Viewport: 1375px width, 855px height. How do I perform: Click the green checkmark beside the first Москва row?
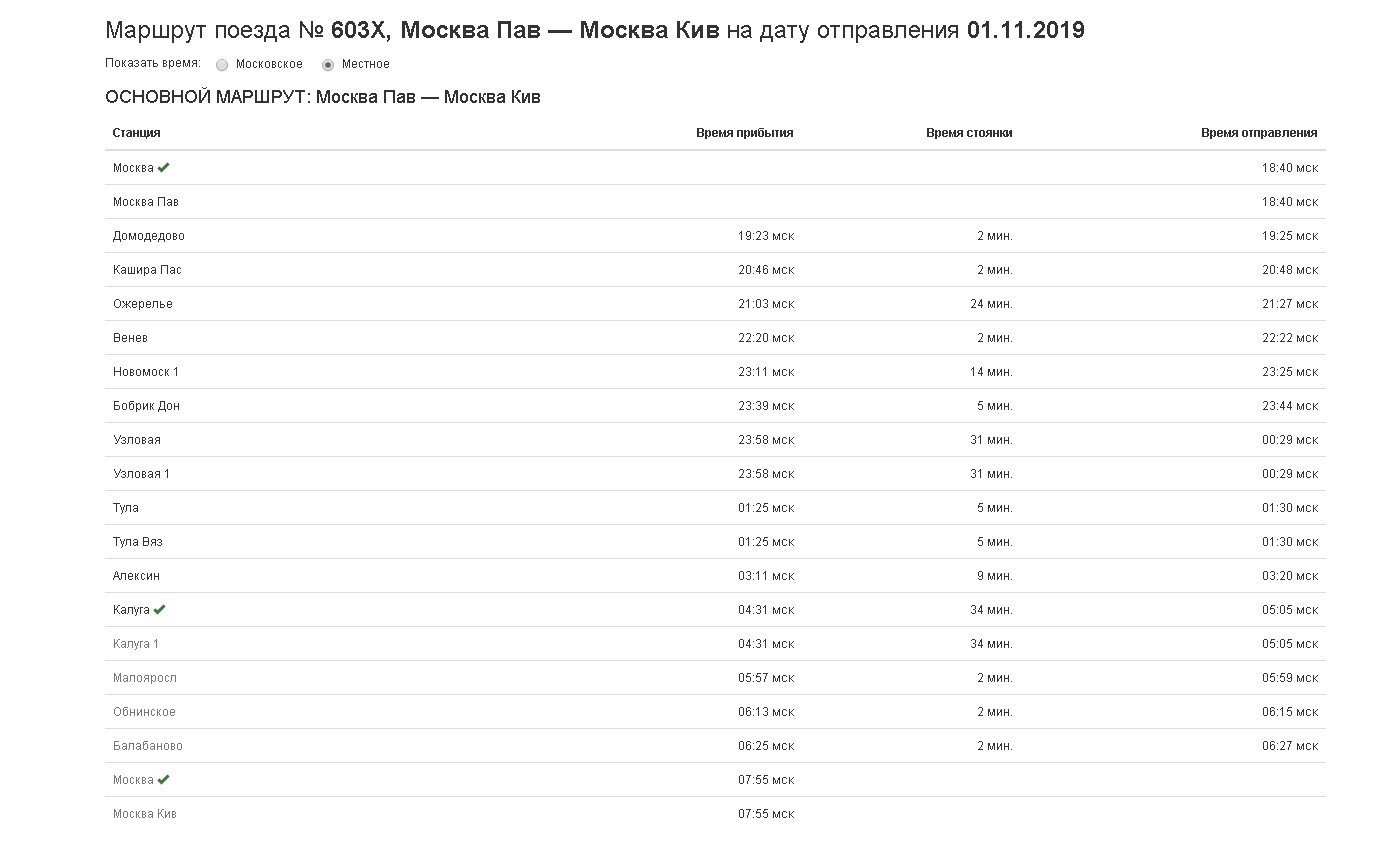[163, 167]
